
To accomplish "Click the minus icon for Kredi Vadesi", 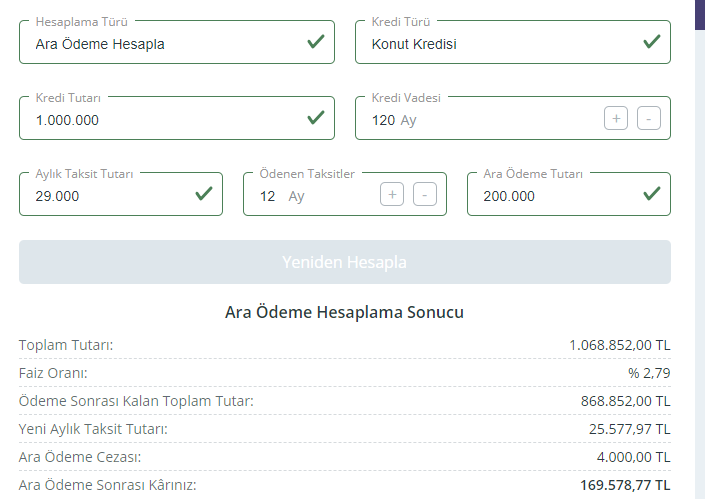I will (x=648, y=119).
